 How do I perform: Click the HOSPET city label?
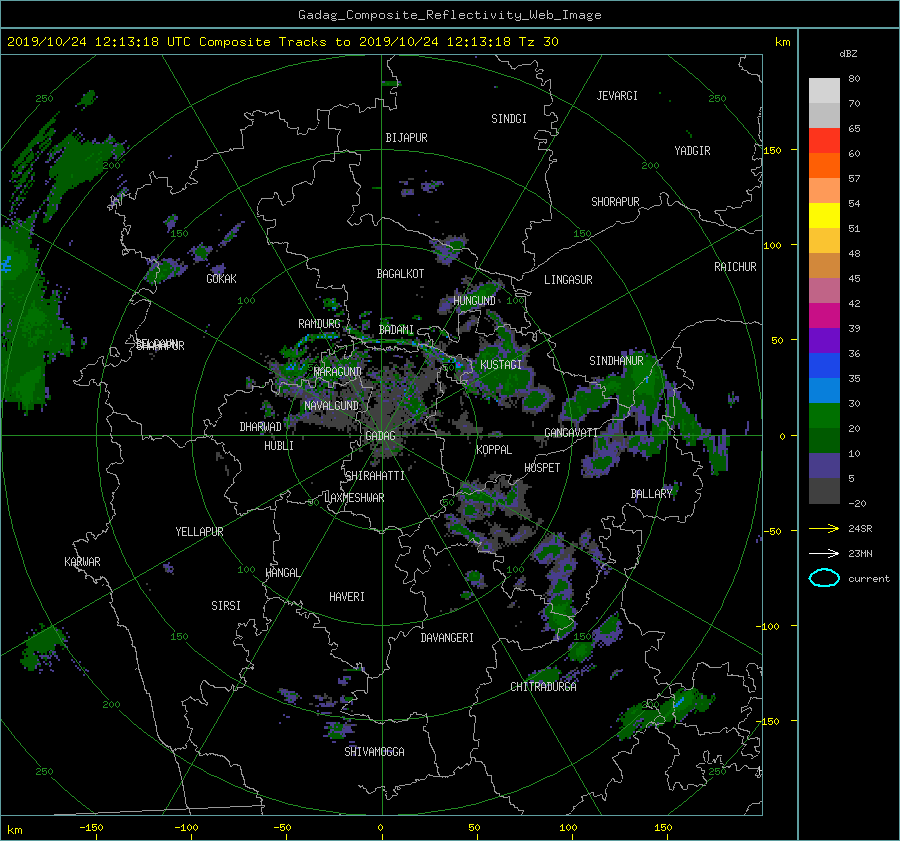542,468
